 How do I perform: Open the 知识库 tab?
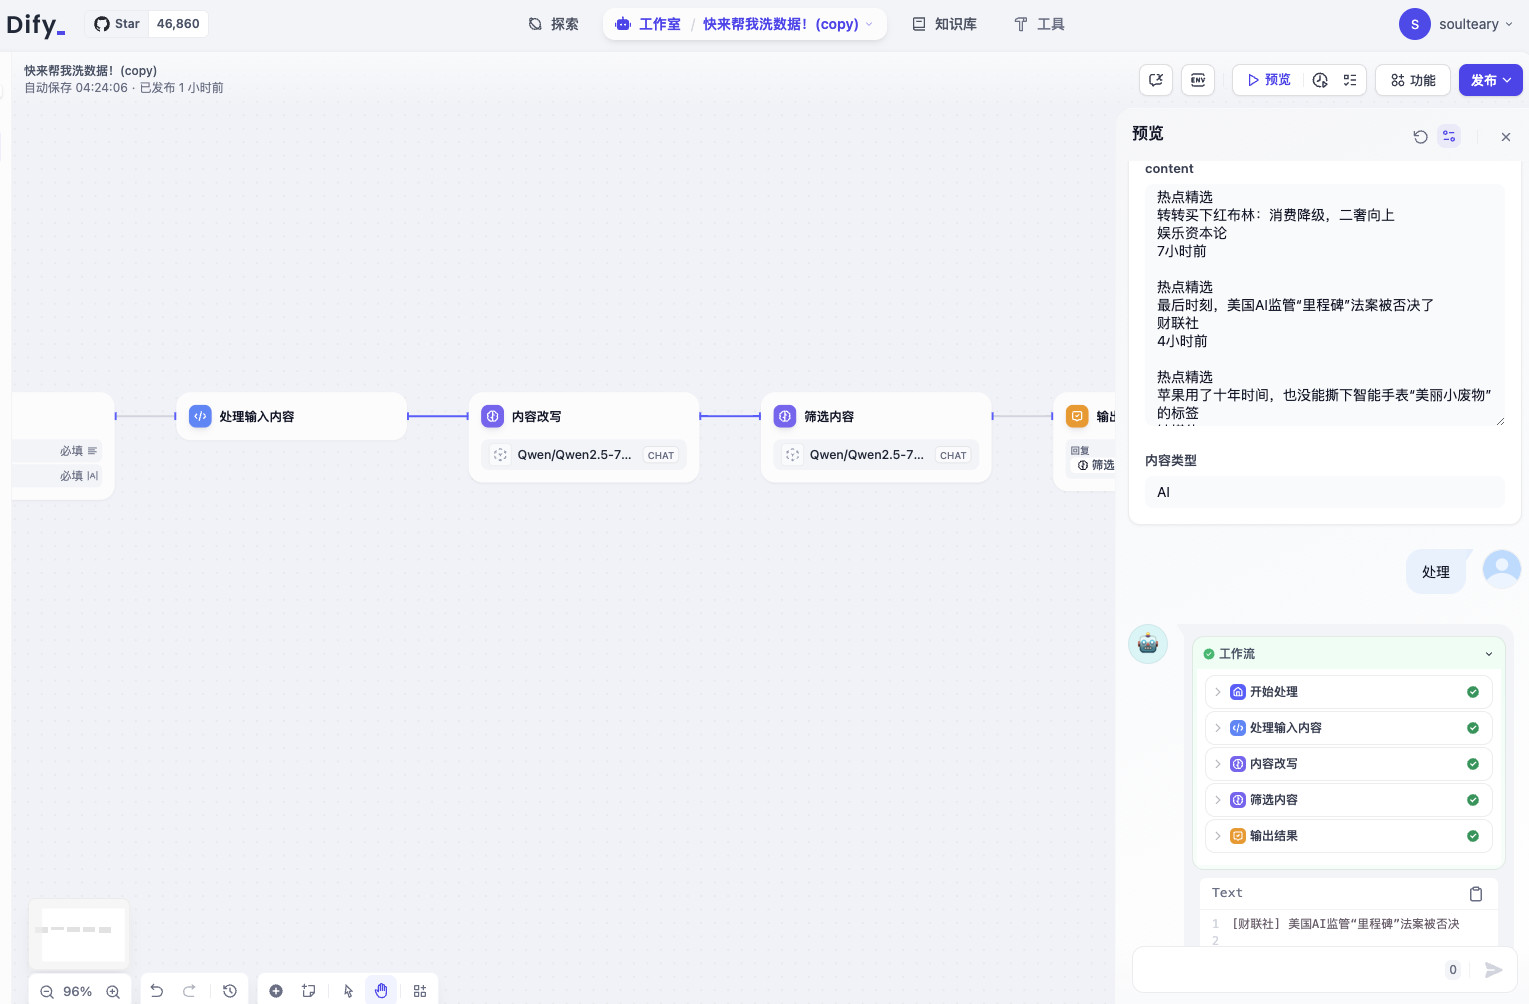tap(944, 24)
